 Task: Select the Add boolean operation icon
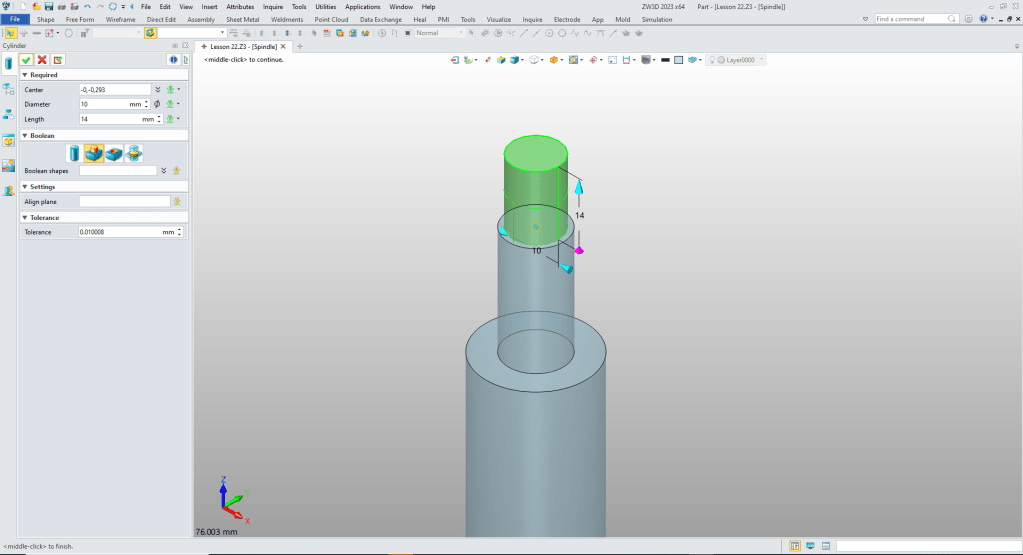pos(94,153)
